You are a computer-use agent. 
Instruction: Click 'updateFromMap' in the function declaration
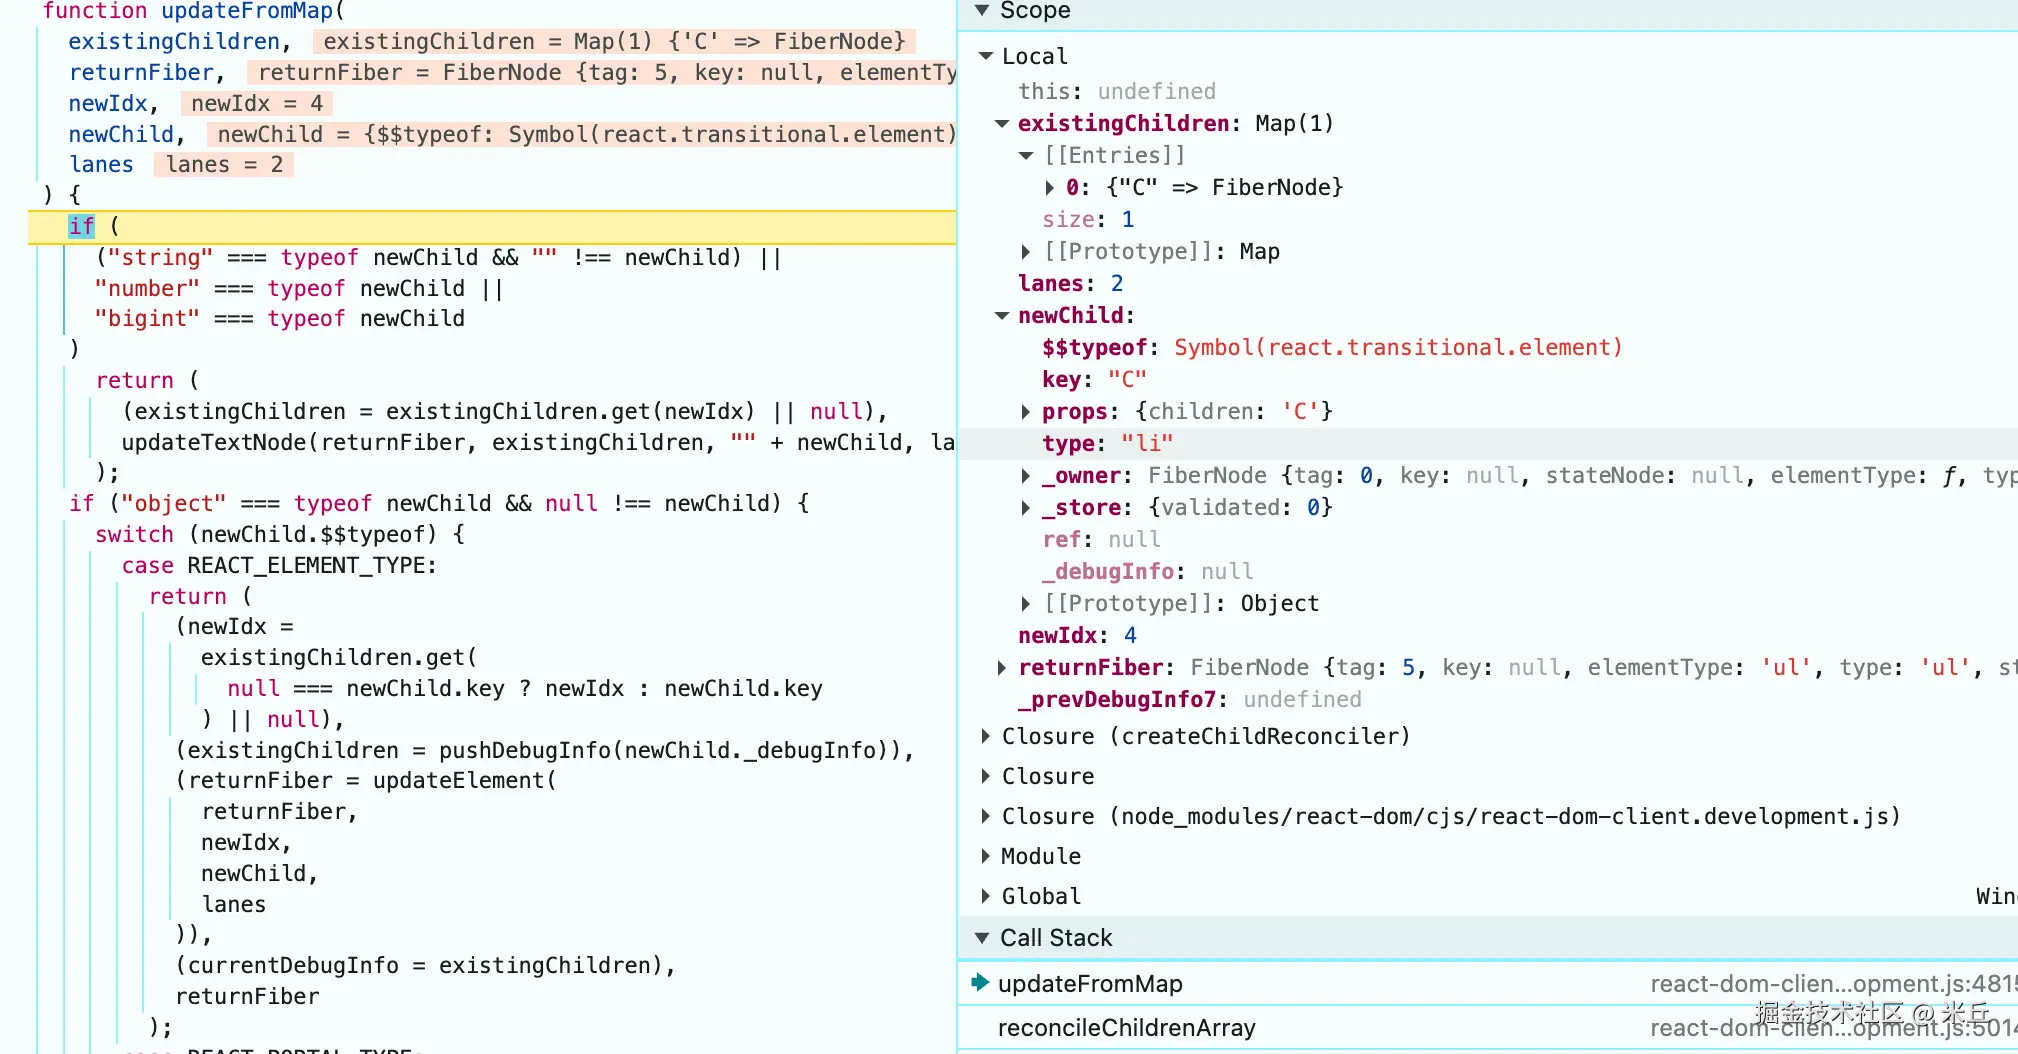[x=247, y=11]
